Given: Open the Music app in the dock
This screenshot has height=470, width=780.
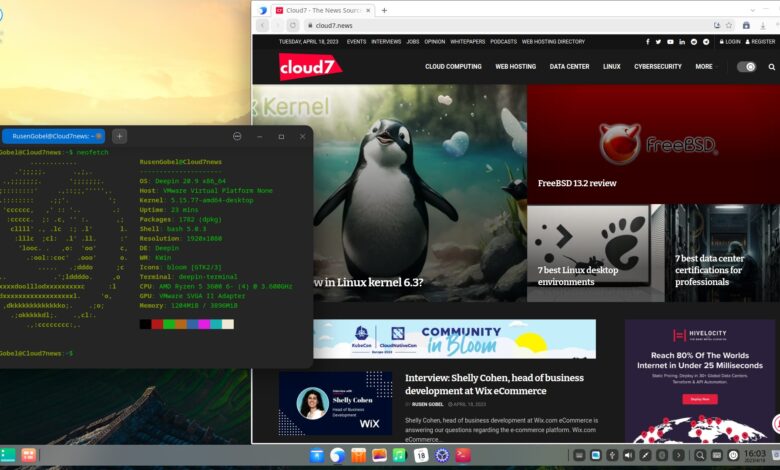Looking at the screenshot, I should coord(399,455).
